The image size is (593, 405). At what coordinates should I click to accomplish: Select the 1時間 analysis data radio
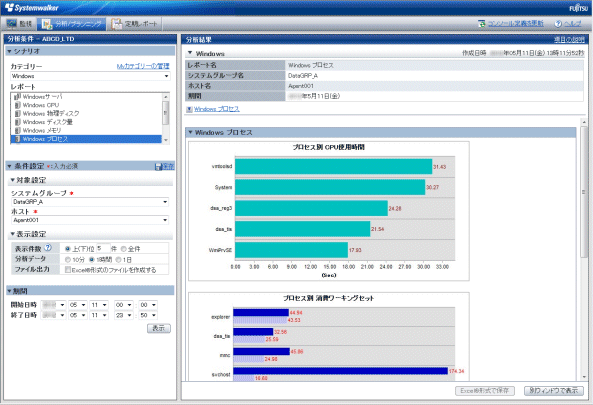click(92, 260)
